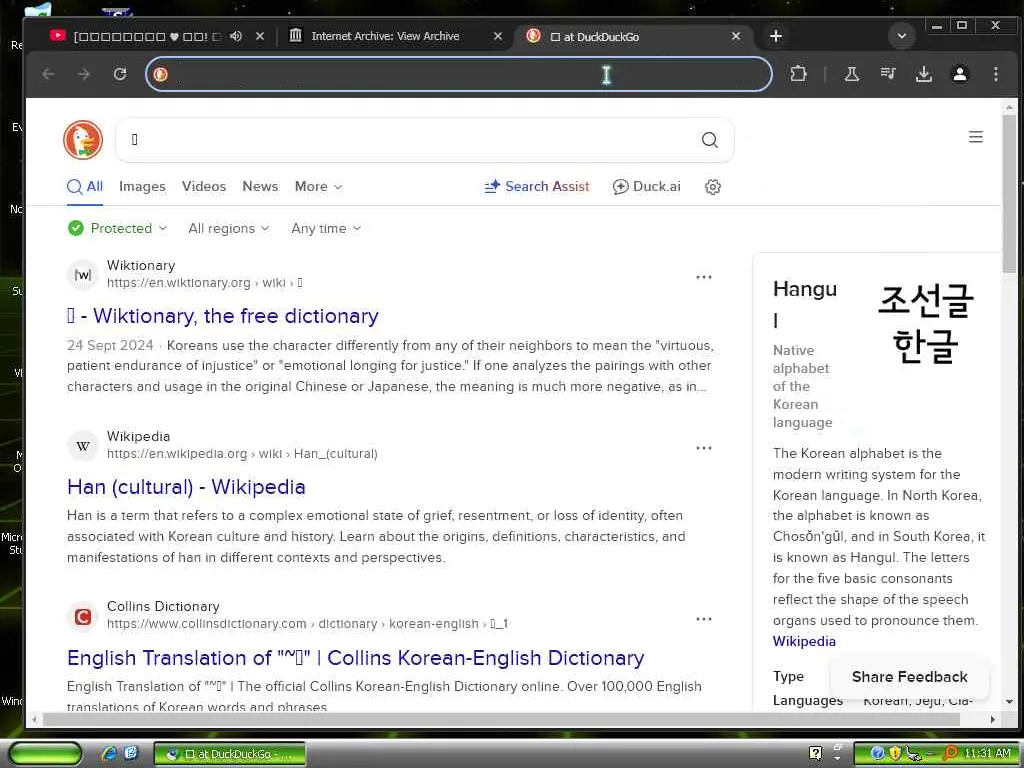Expand the tab search dropdown

[902, 36]
